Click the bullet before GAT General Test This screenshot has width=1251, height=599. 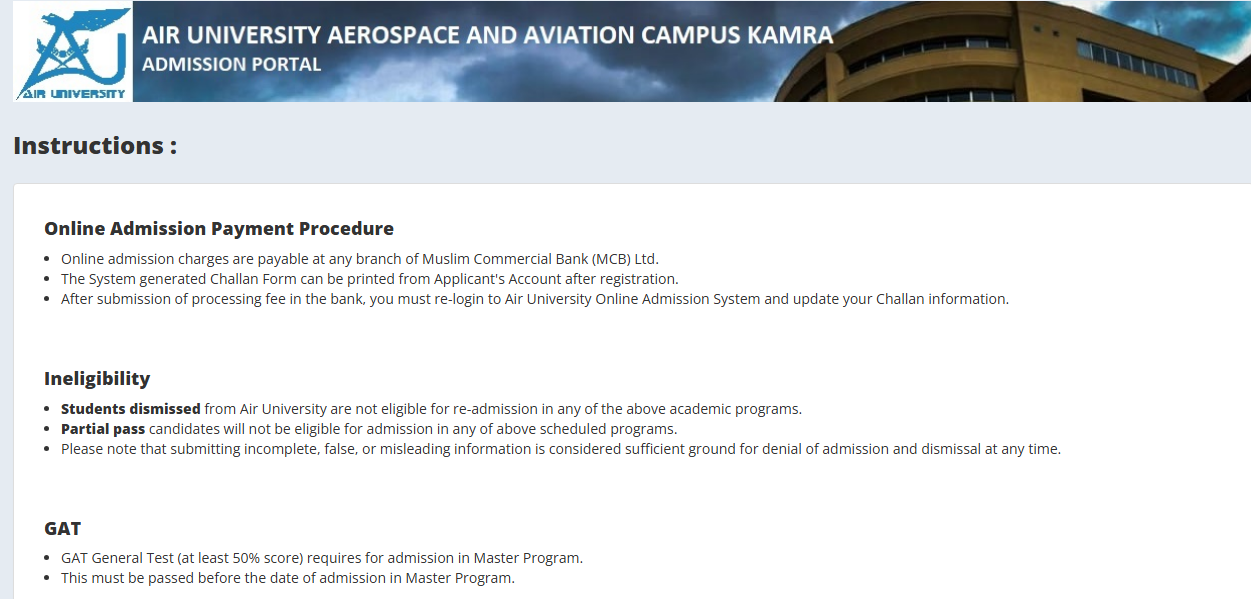(x=49, y=558)
